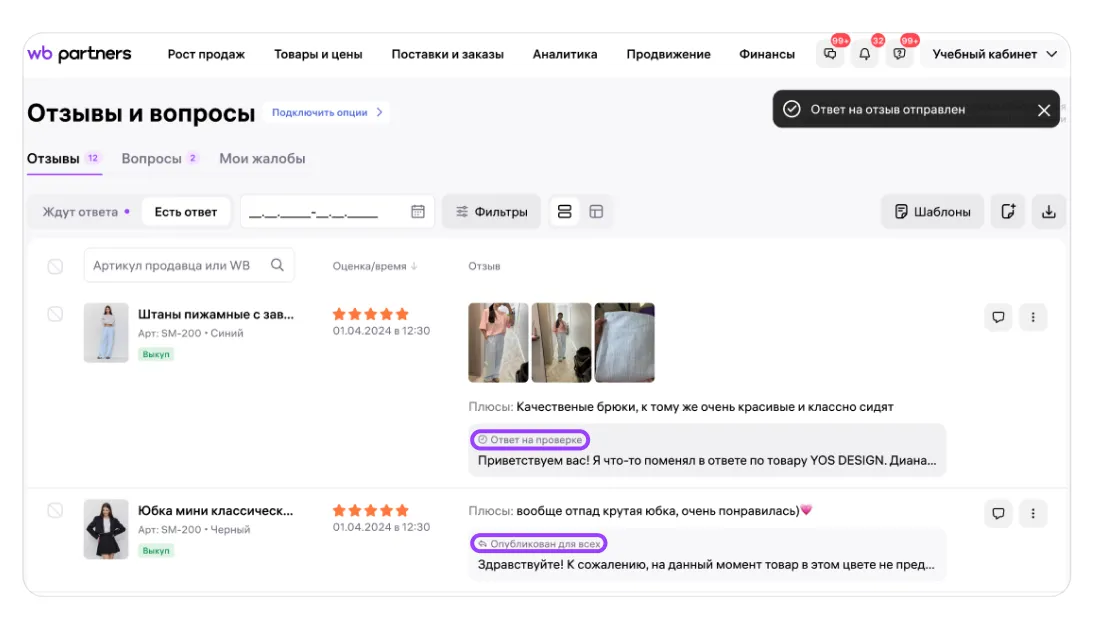Open reply icon for Штаны пижамные review
This screenshot has width=1093, height=628.
click(x=998, y=318)
